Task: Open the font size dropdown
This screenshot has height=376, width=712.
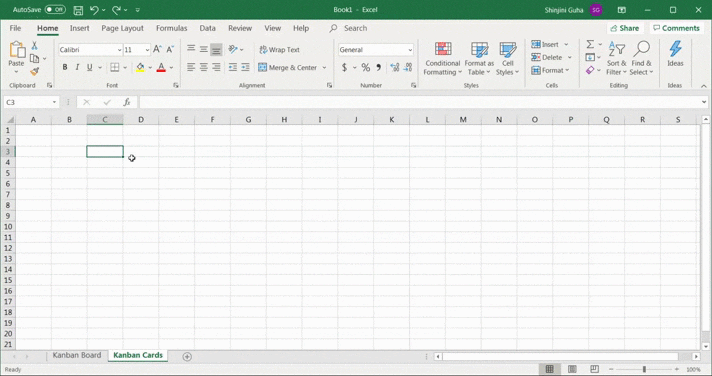Action: (147, 50)
